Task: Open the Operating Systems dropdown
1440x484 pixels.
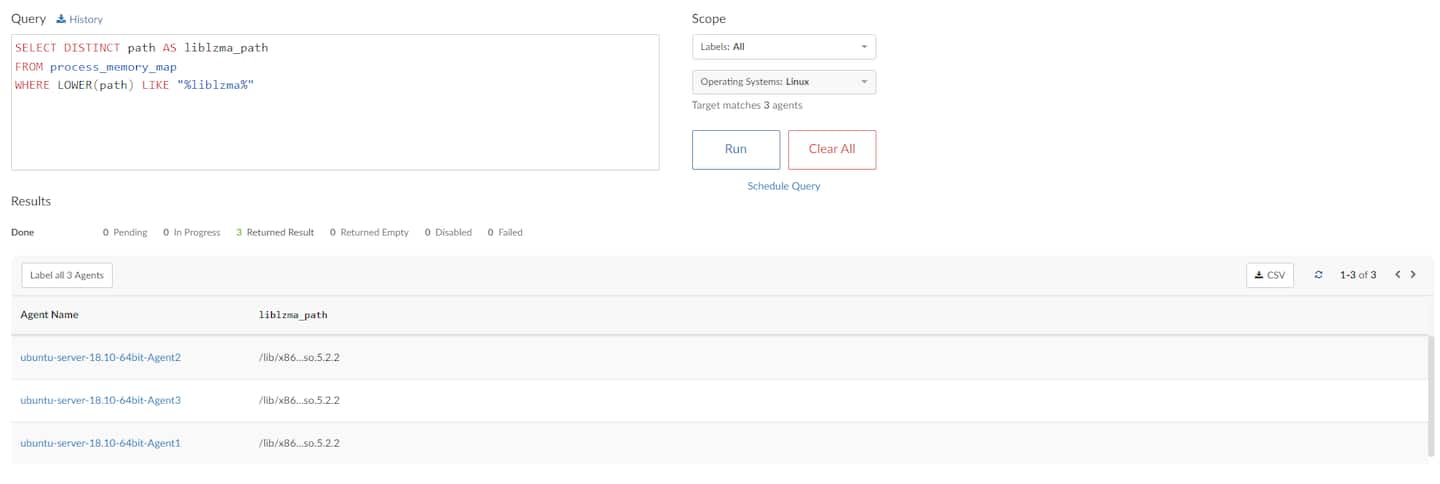Action: tap(783, 81)
